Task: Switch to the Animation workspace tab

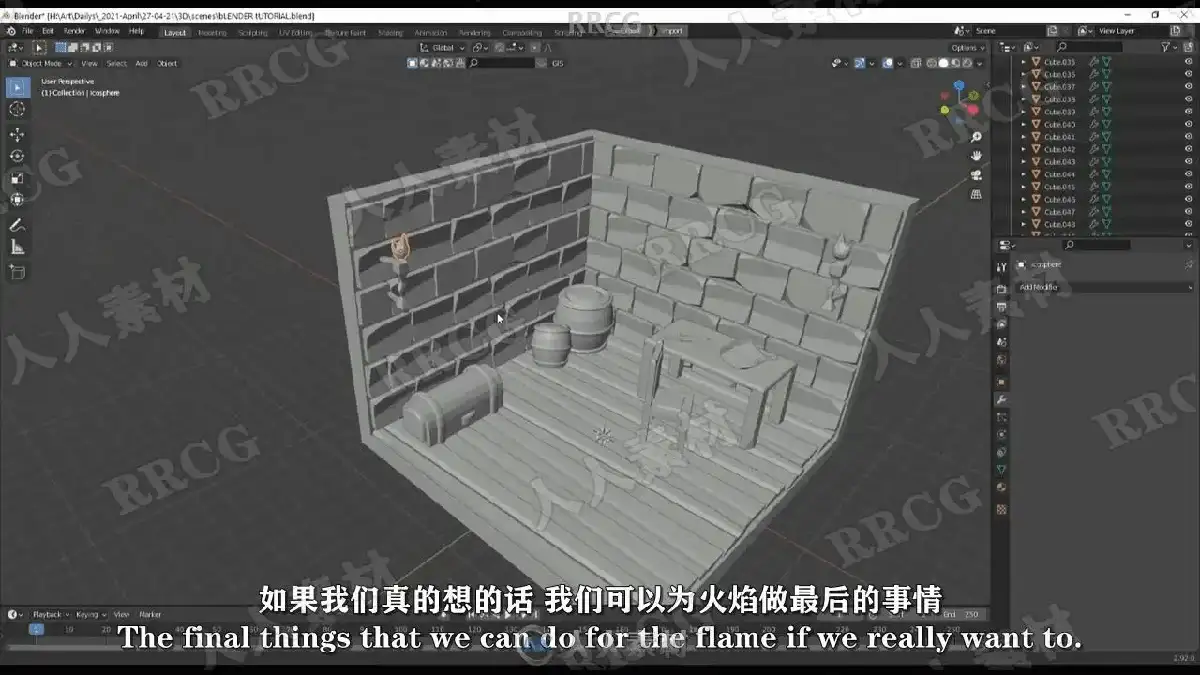Action: tap(431, 32)
